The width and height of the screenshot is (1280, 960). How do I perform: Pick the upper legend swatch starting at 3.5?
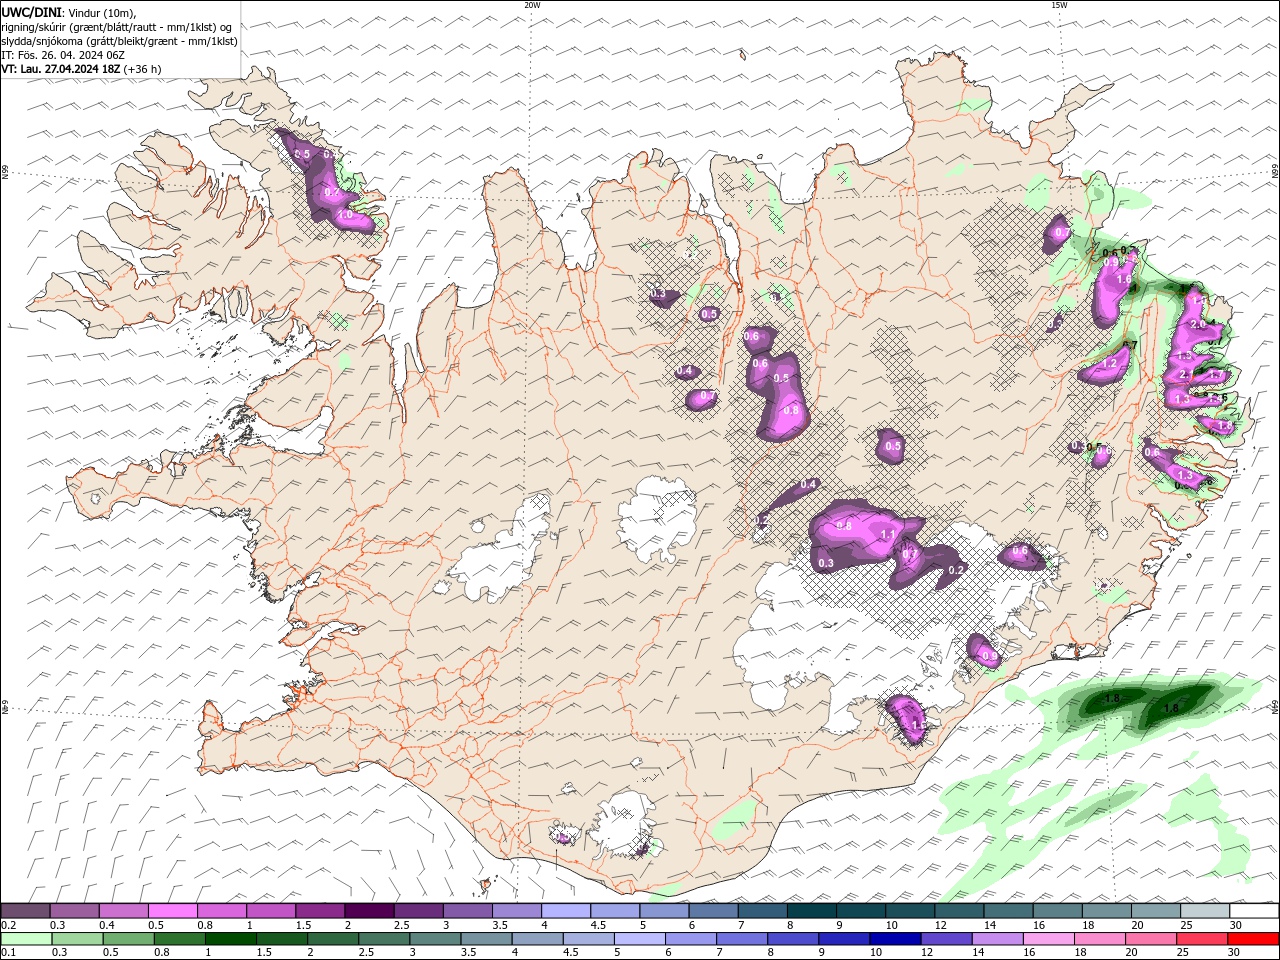click(517, 911)
